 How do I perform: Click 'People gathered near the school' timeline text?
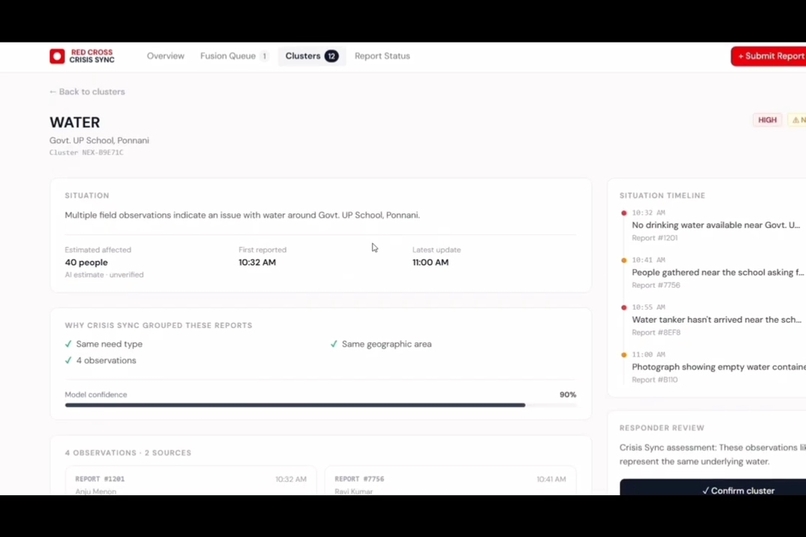(718, 272)
